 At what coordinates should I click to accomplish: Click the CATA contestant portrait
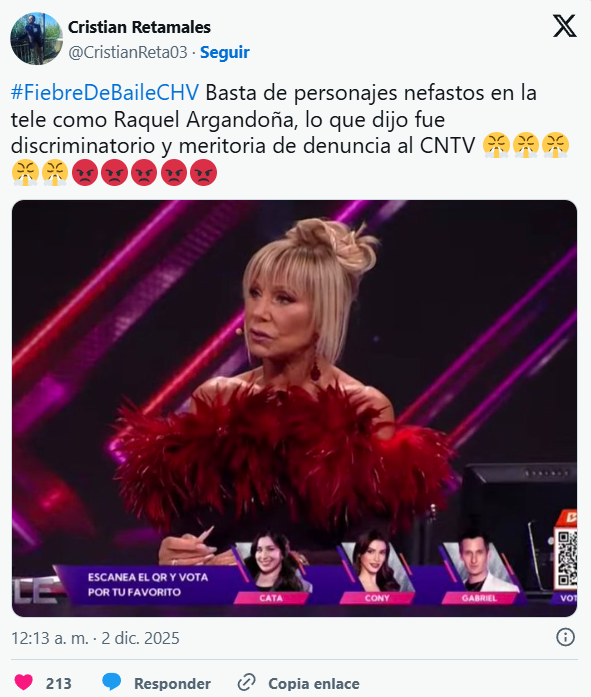[272, 565]
